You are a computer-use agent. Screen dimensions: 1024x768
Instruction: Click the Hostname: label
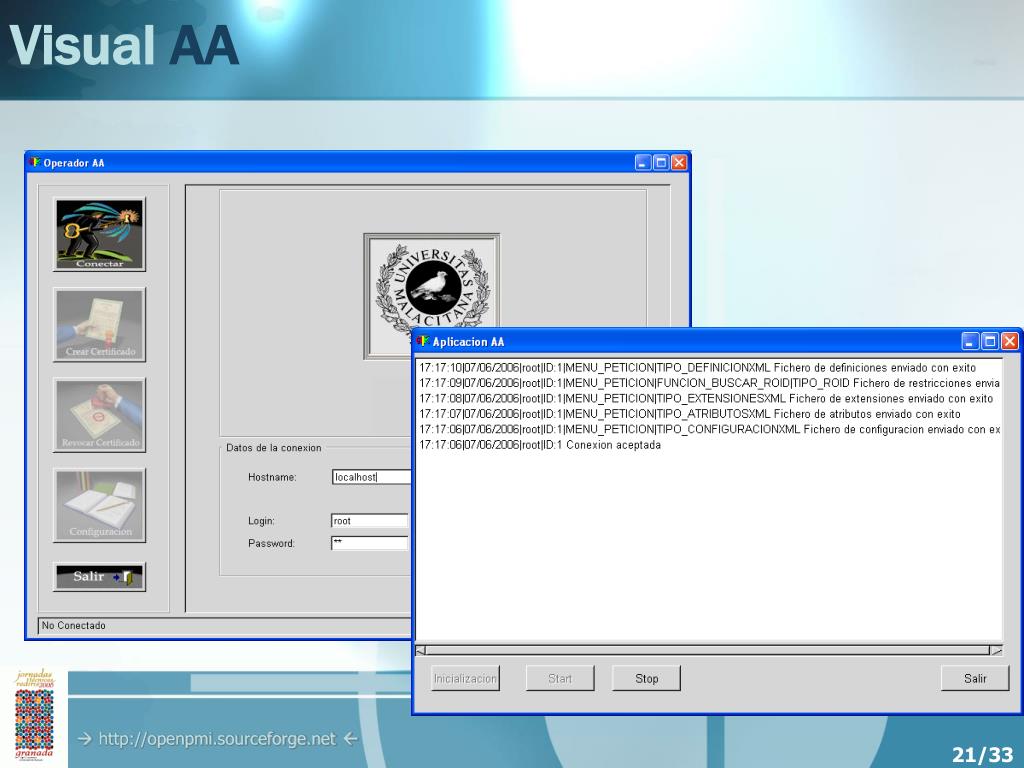(272, 477)
